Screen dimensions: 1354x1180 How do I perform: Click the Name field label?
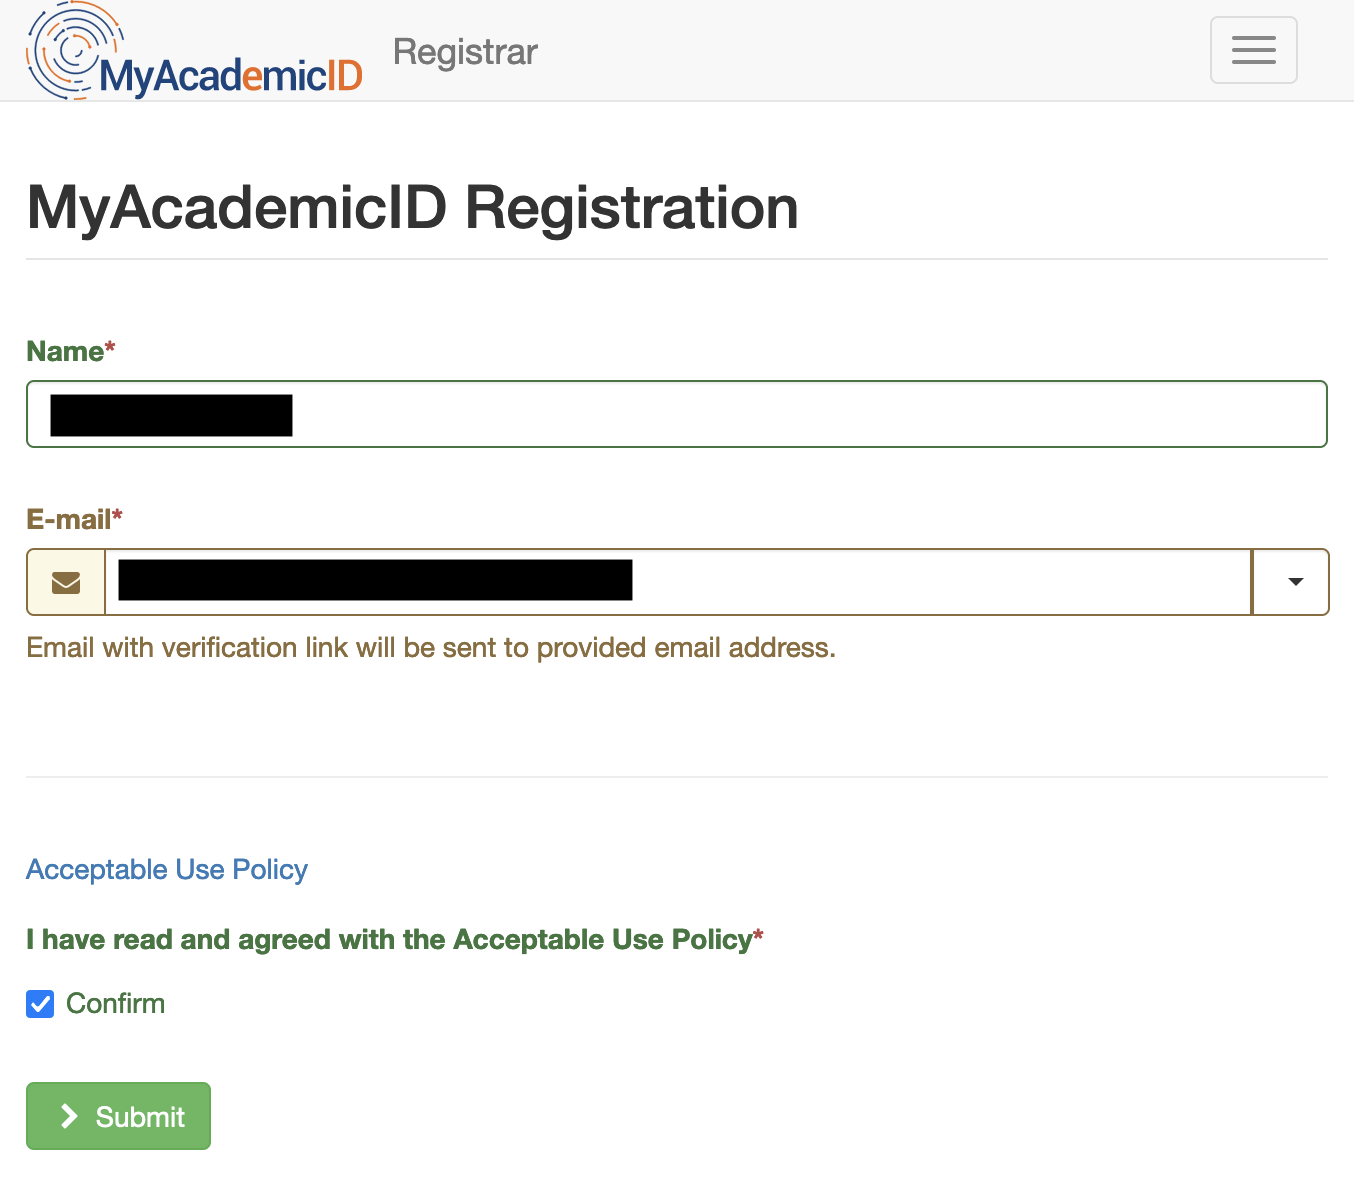coord(65,351)
